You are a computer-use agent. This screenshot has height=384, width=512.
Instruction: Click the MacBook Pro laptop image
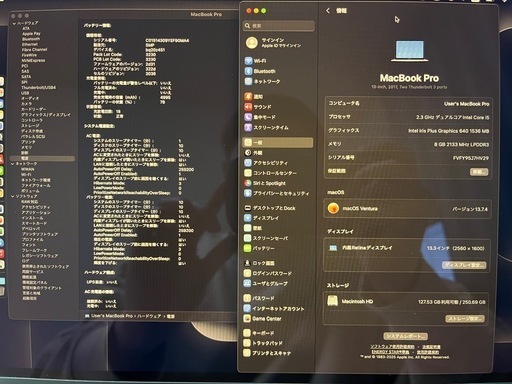click(x=410, y=51)
